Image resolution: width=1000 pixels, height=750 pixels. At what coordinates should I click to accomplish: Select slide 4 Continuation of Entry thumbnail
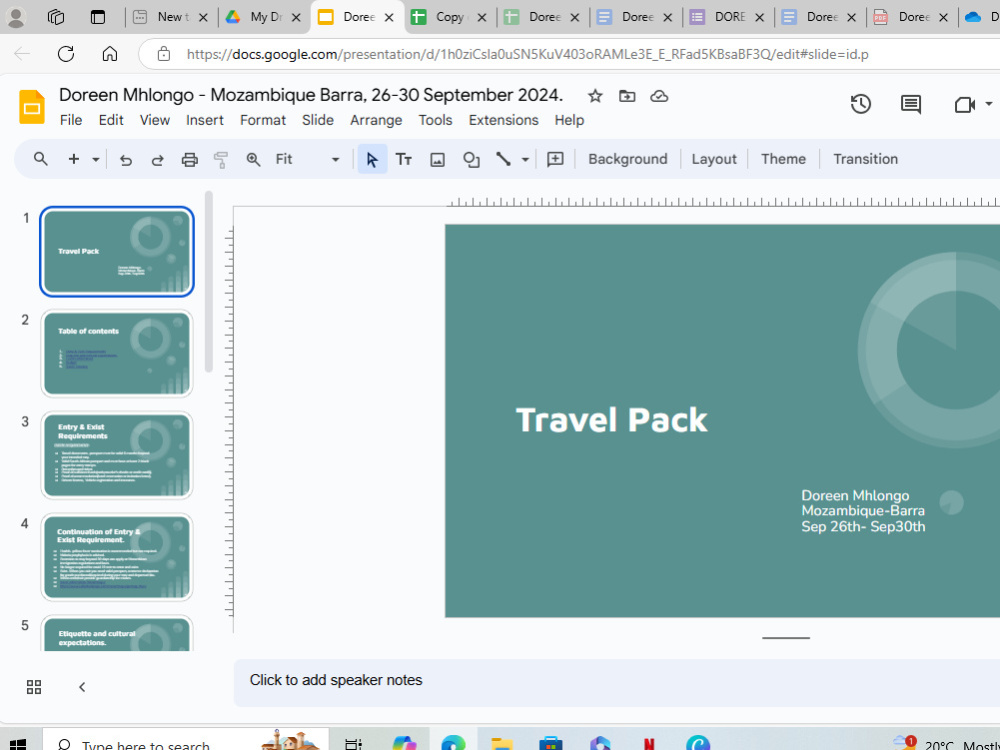pyautogui.click(x=117, y=557)
